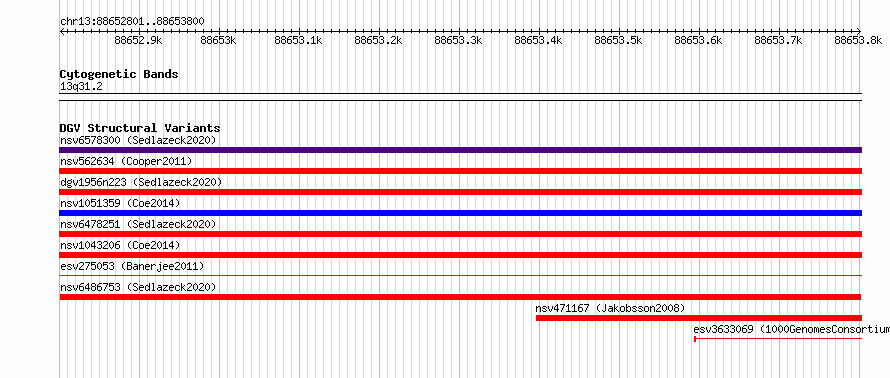The width and height of the screenshot is (890, 378).
Task: Click the nsv6578300 (Sedlazeck2020) variant label
Action: [138, 140]
